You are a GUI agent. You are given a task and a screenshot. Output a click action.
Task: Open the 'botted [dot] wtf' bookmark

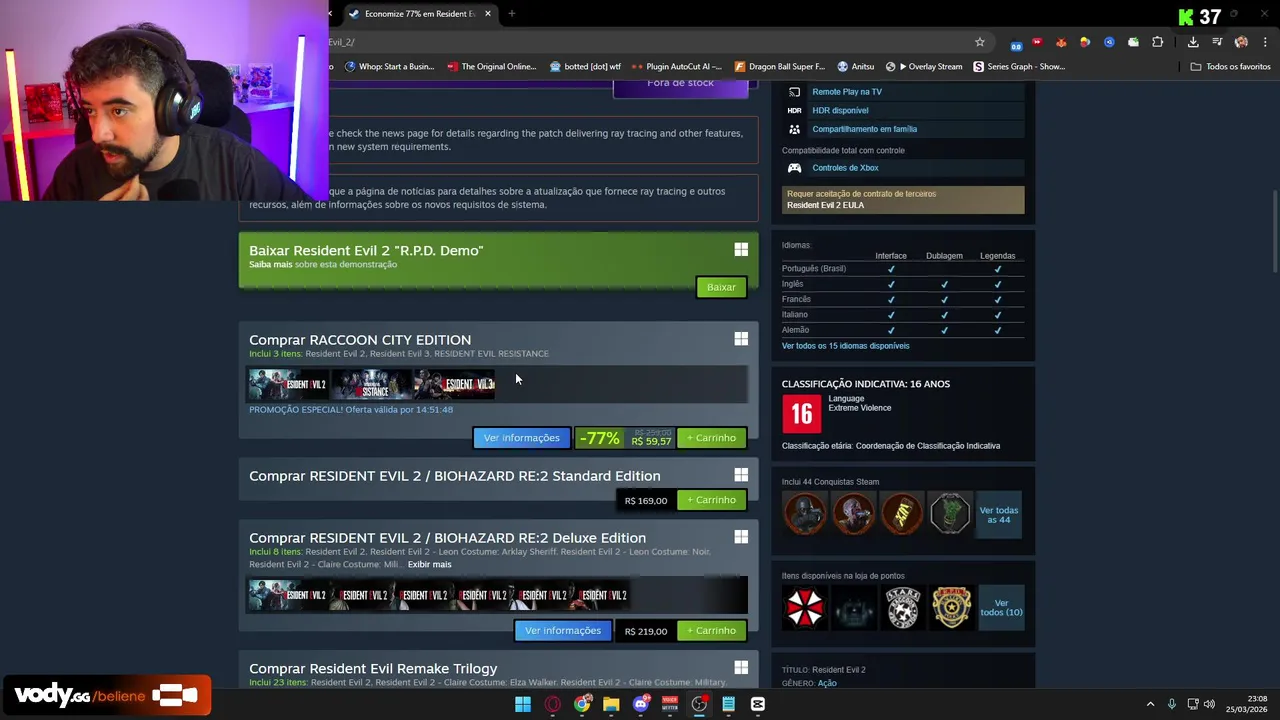coord(586,67)
